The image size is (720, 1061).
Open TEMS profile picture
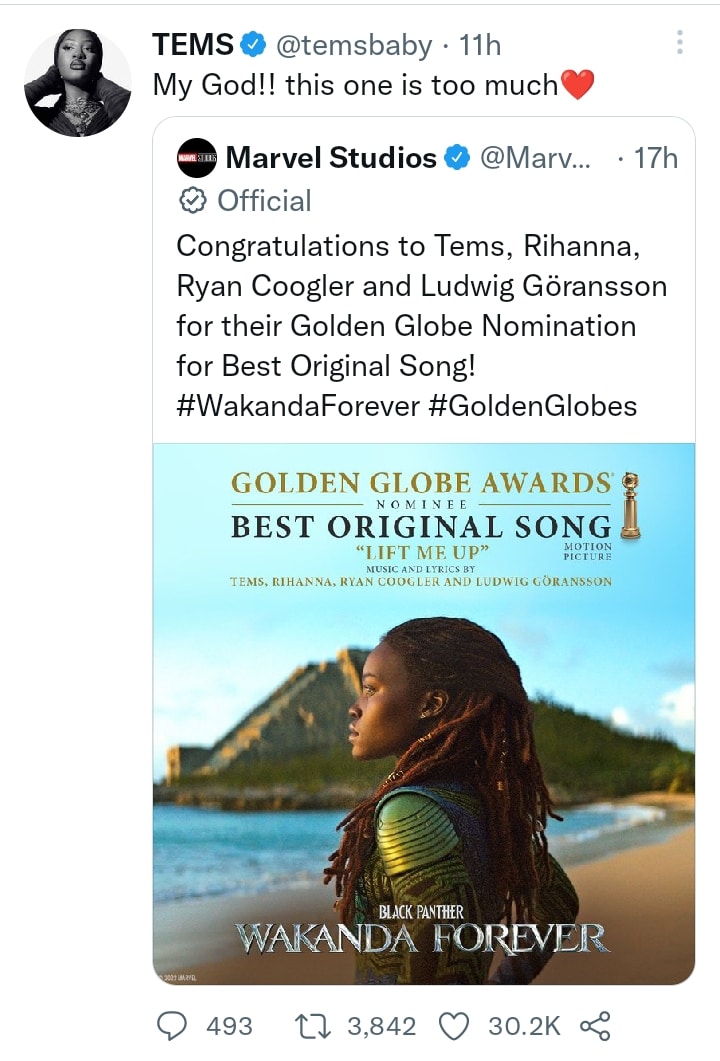coord(77,83)
